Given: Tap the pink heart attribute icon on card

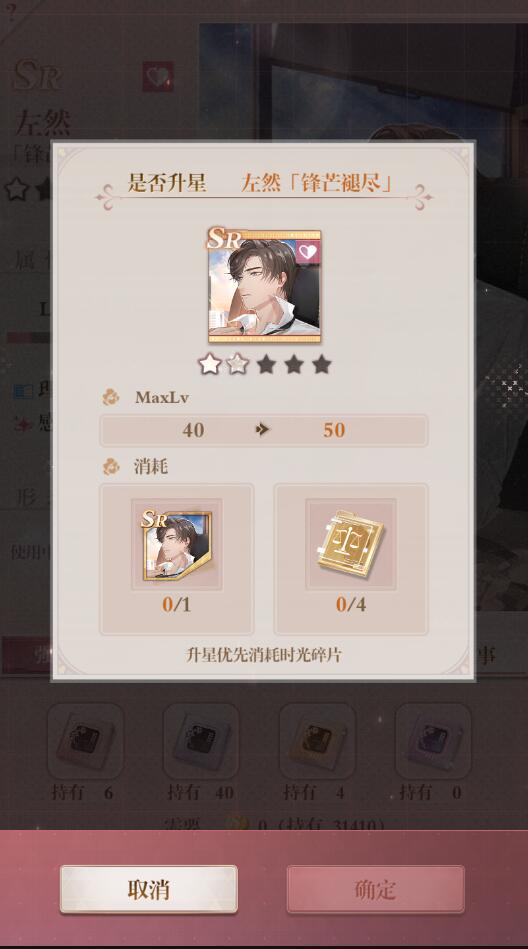Looking at the screenshot, I should coord(308,250).
